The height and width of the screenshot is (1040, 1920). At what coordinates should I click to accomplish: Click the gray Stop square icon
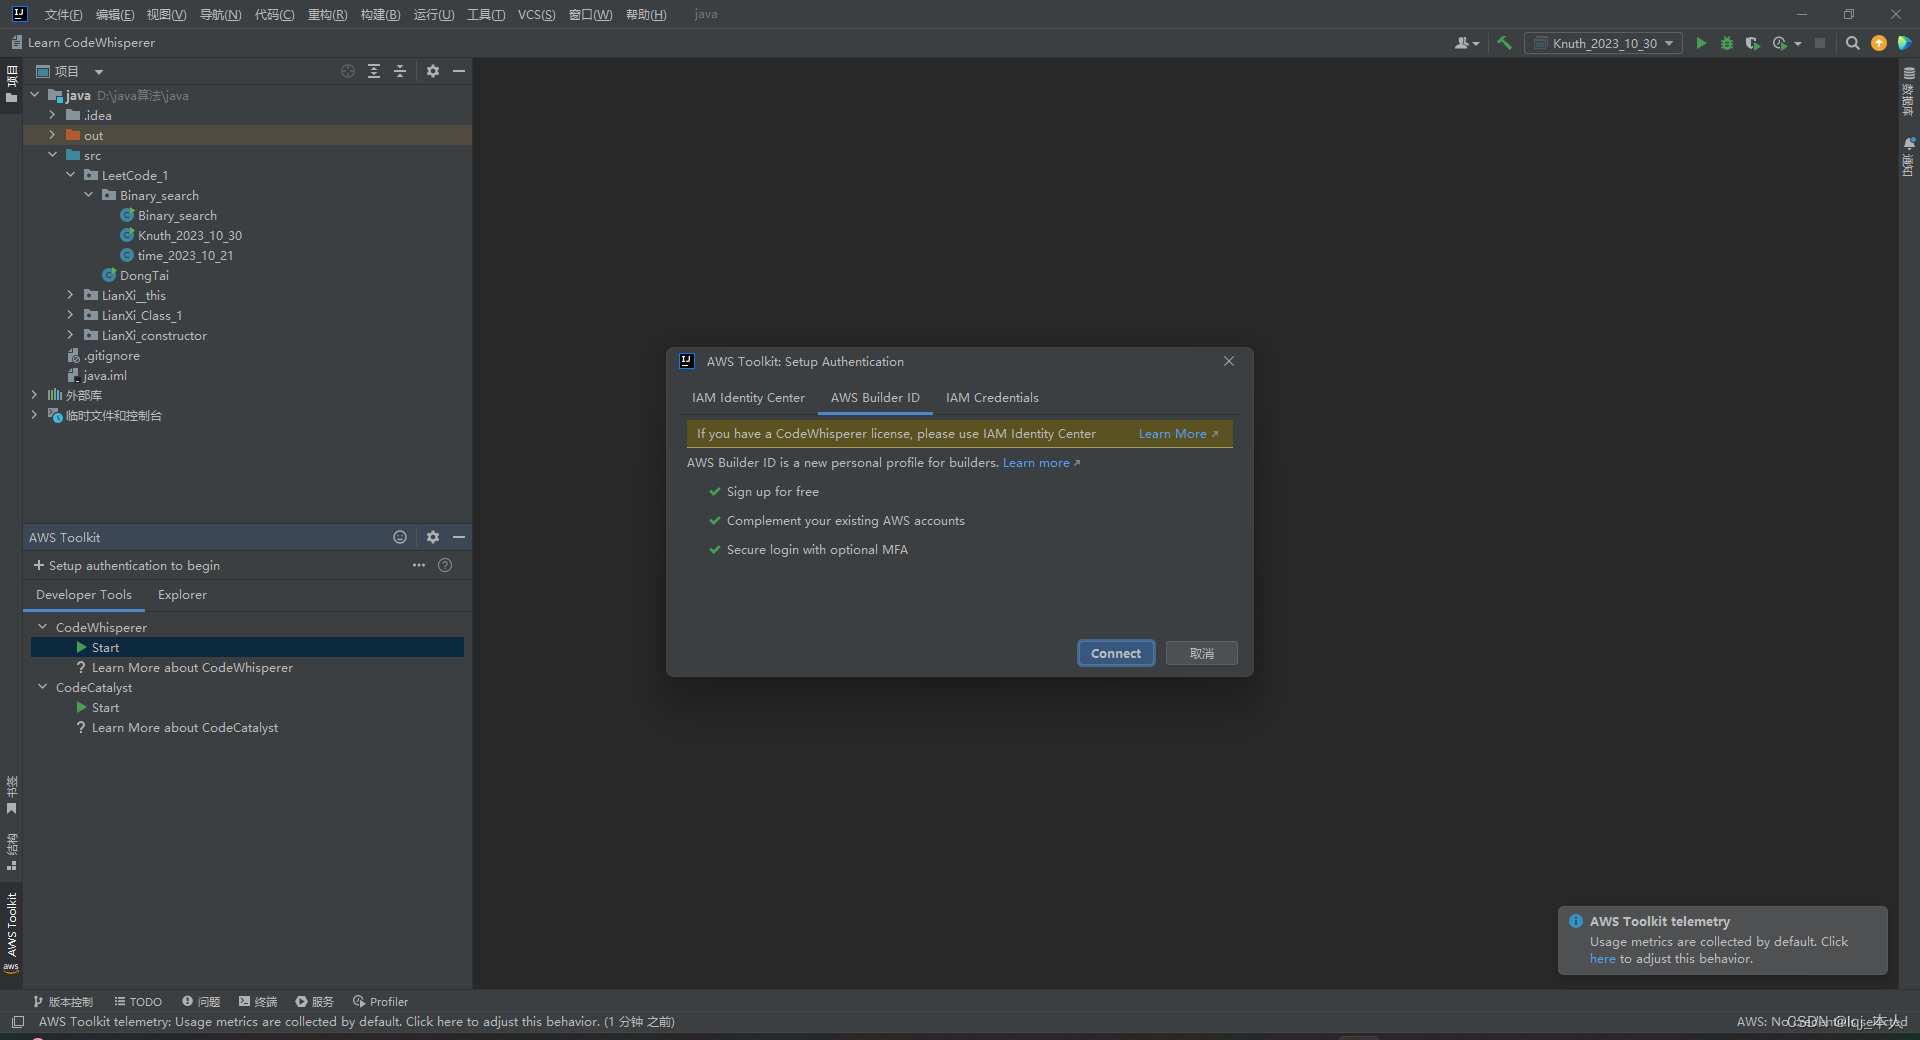point(1820,43)
